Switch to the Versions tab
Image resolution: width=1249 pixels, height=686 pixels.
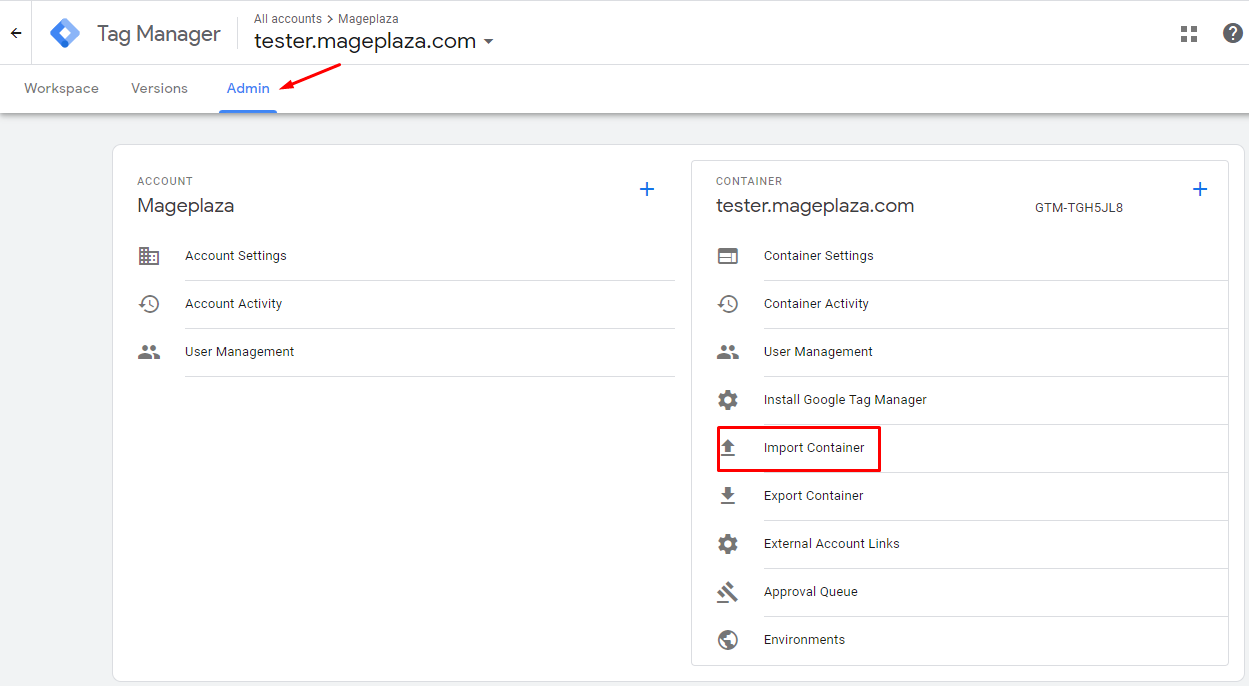tap(159, 88)
